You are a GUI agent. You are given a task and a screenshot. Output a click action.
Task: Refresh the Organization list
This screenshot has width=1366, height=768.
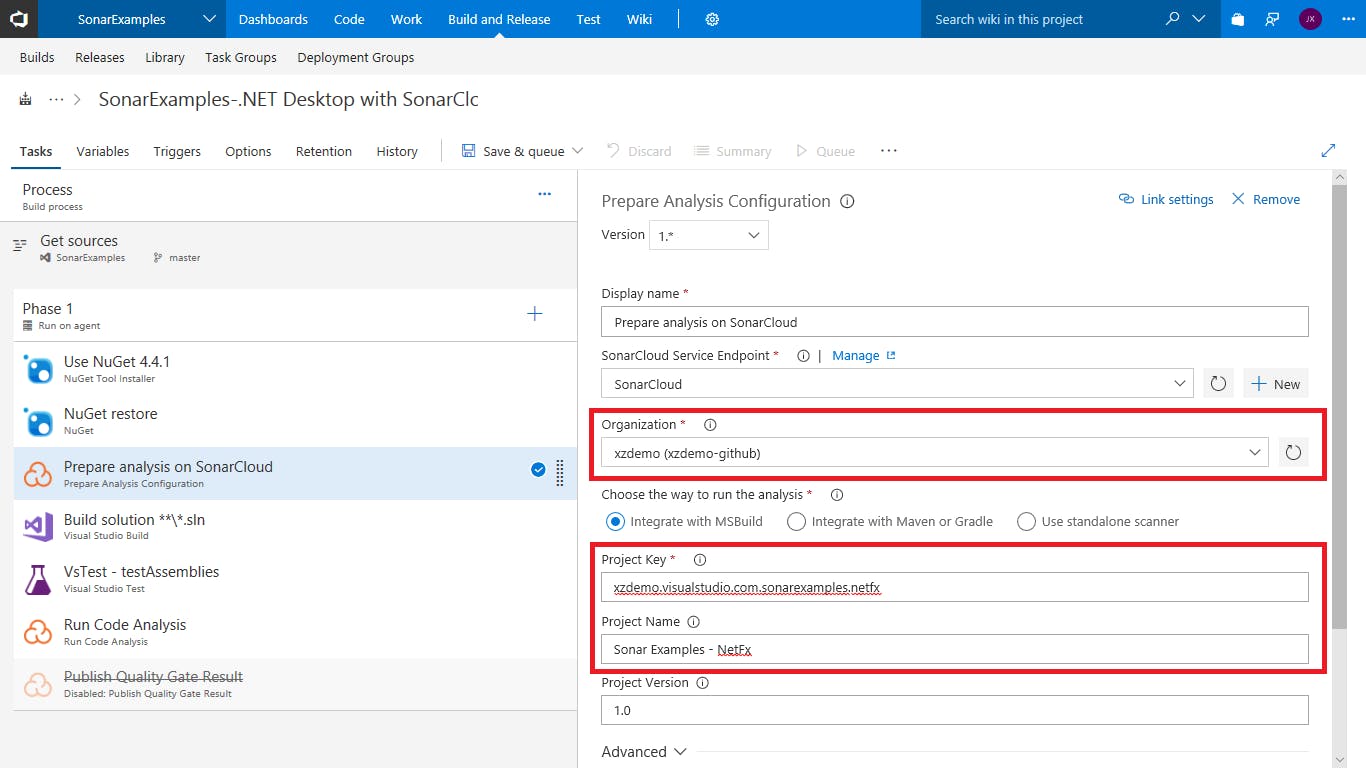pyautogui.click(x=1293, y=453)
